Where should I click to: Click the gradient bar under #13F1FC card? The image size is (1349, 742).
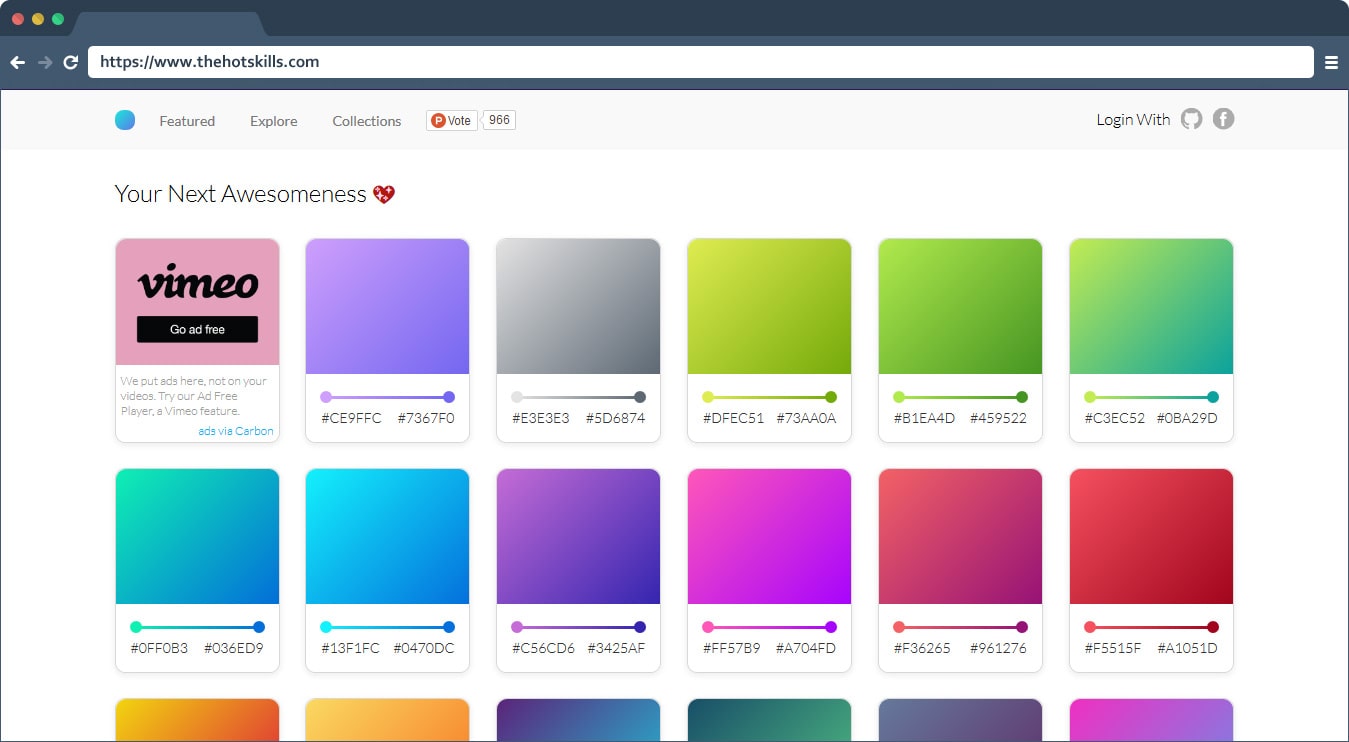[387, 627]
